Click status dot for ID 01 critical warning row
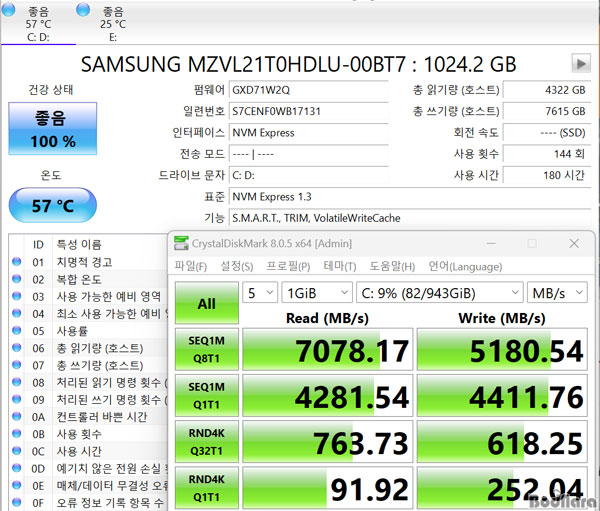Image resolution: width=600 pixels, height=511 pixels. (x=16, y=262)
